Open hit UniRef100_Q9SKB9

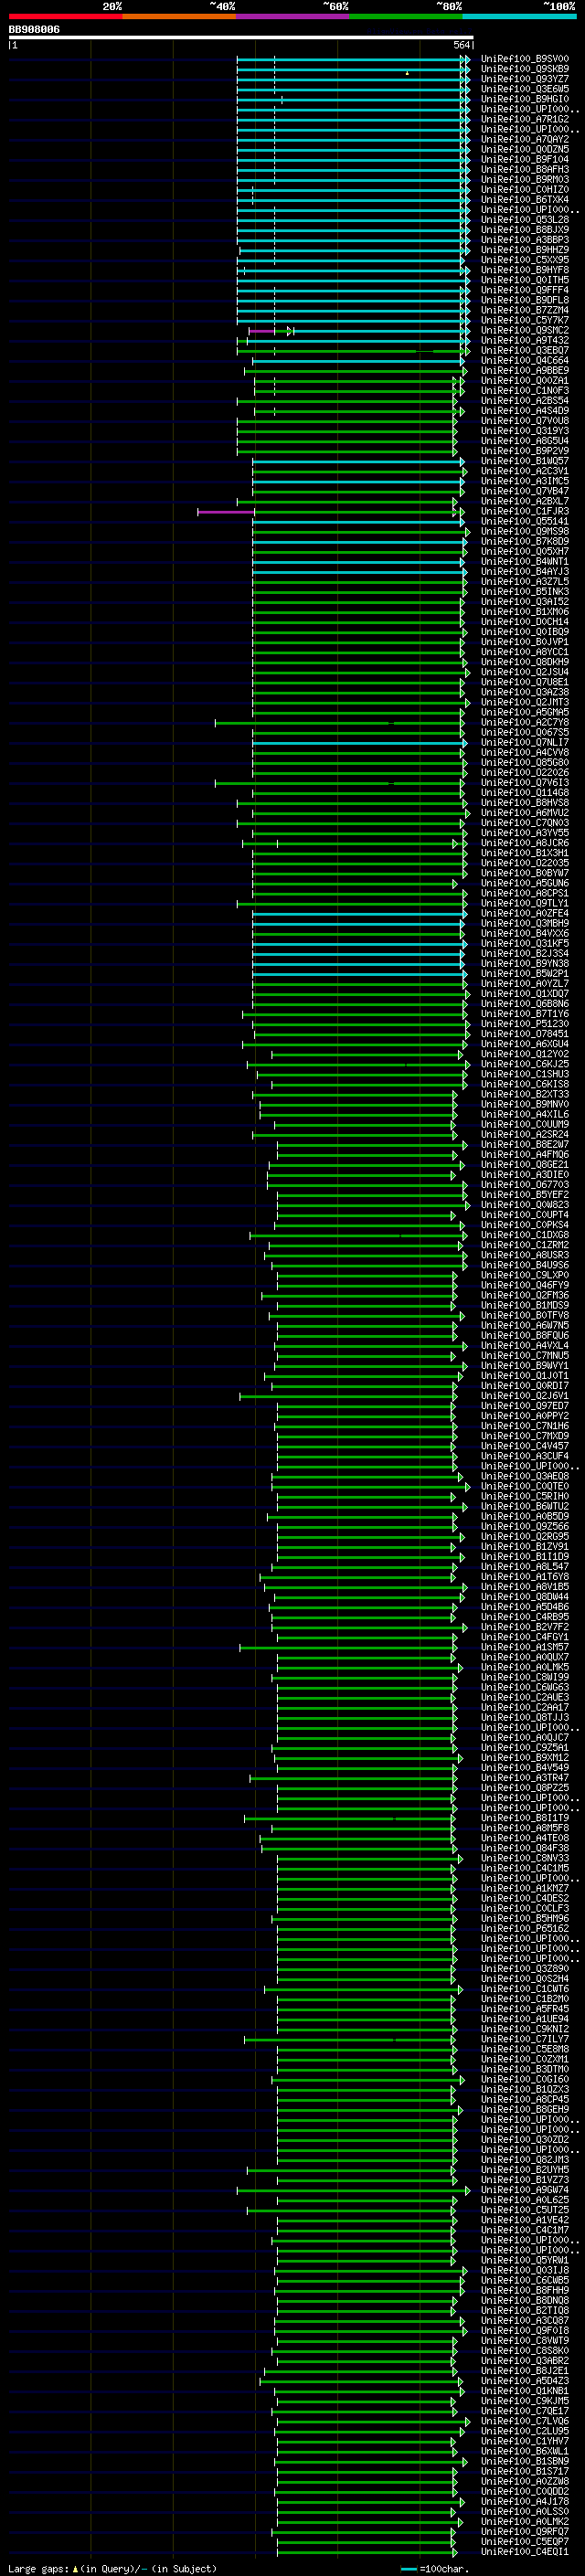(524, 69)
